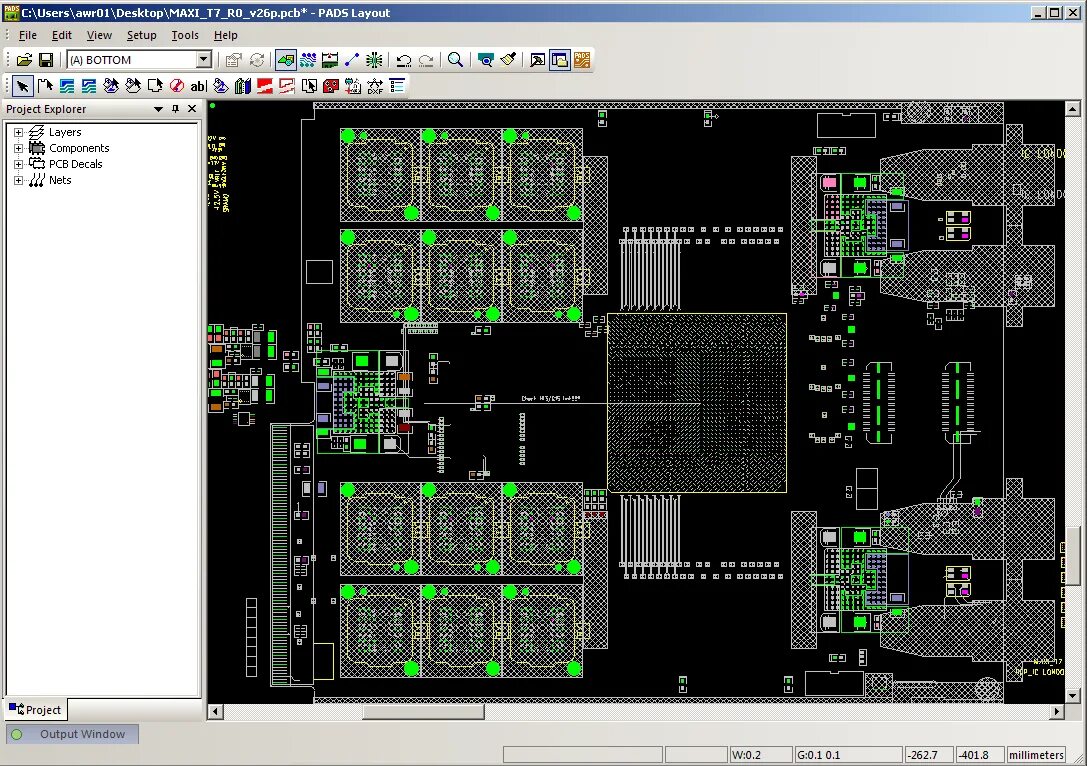Open Project Explorer window position dropdown arrow
This screenshot has height=766, width=1087.
[x=158, y=109]
